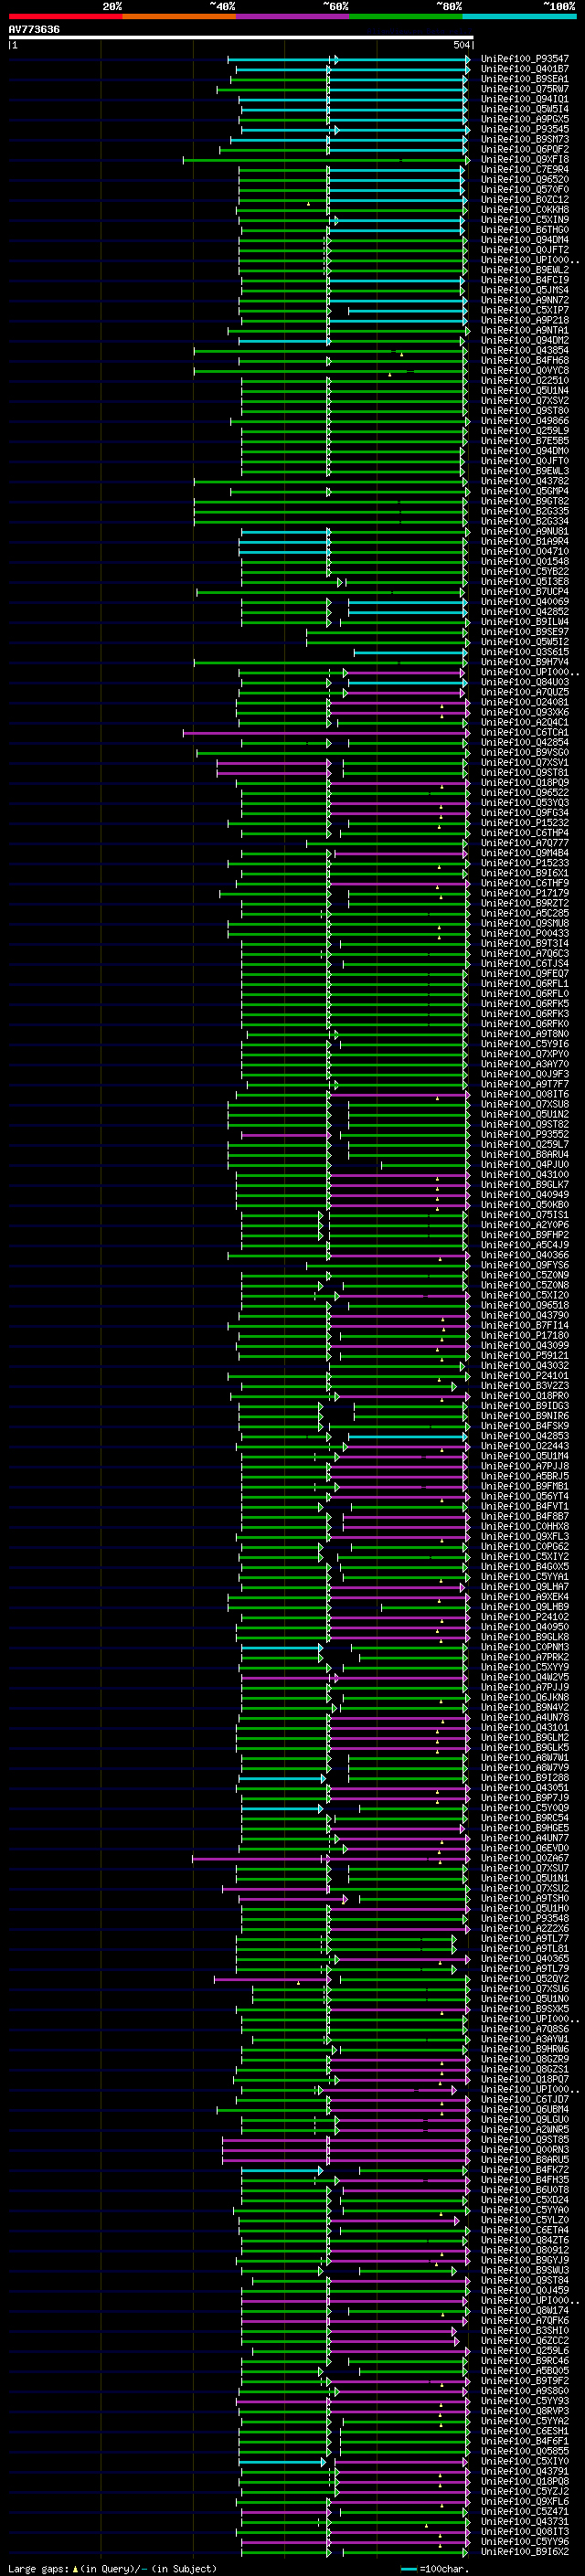Open hit UniRef100_B9SEA1
Viewport: 585px width, 2576px height.
point(525,79)
